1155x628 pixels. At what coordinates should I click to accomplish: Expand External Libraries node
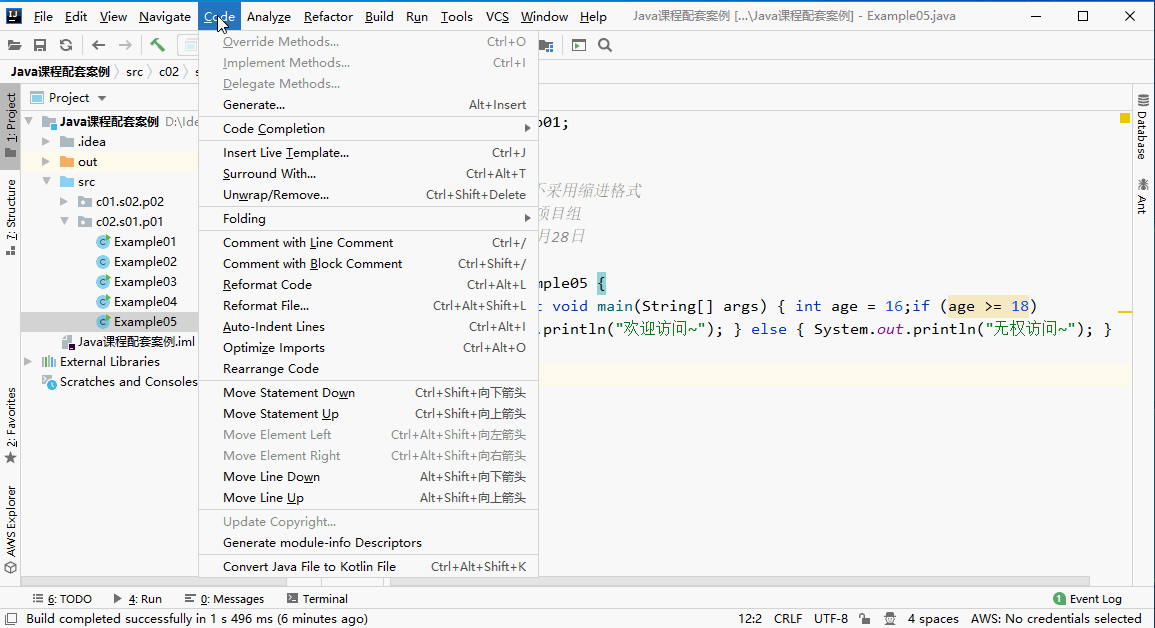coord(29,361)
